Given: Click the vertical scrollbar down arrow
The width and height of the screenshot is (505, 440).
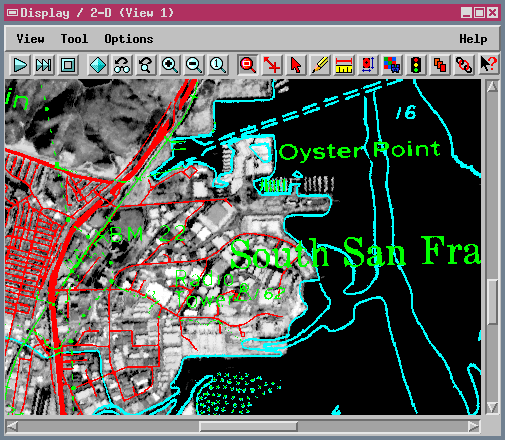Looking at the screenshot, I should 492,407.
